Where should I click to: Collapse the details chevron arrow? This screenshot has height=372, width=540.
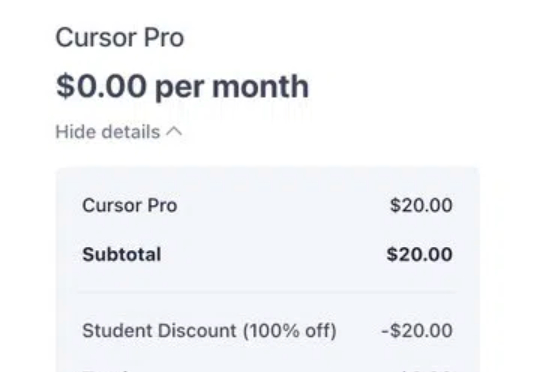pos(174,132)
